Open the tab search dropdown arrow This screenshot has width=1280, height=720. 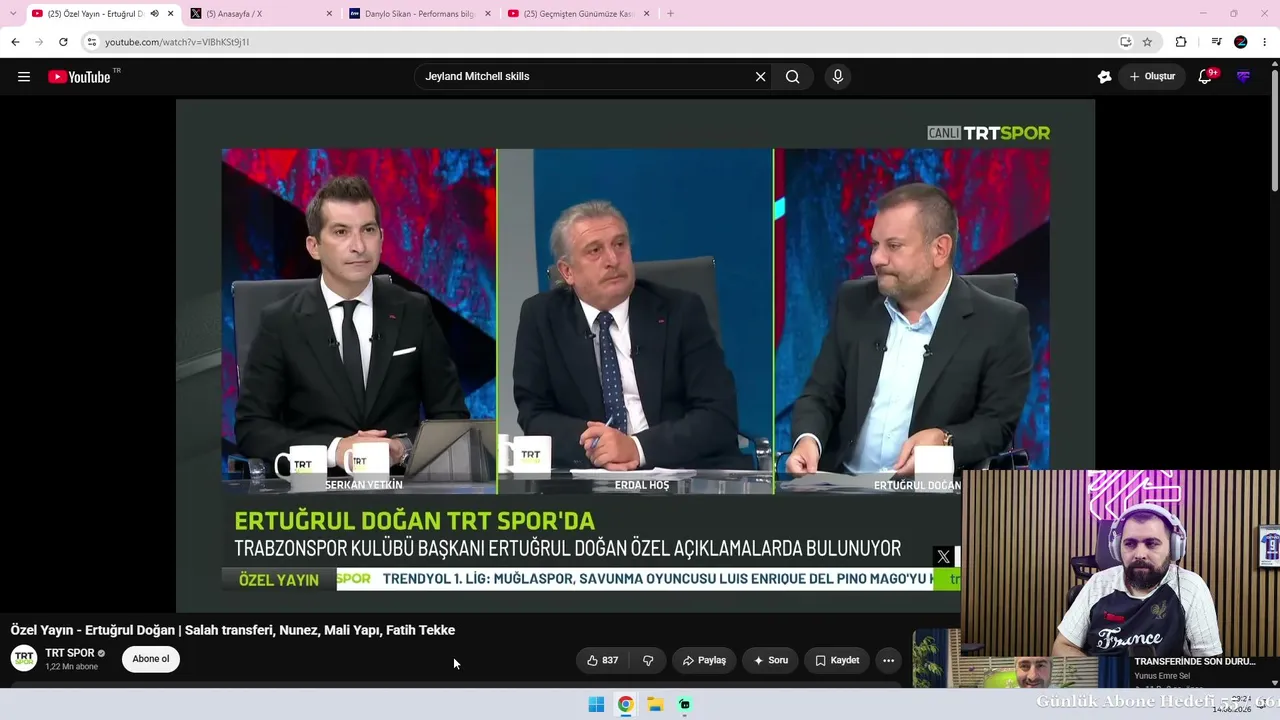(x=13, y=14)
